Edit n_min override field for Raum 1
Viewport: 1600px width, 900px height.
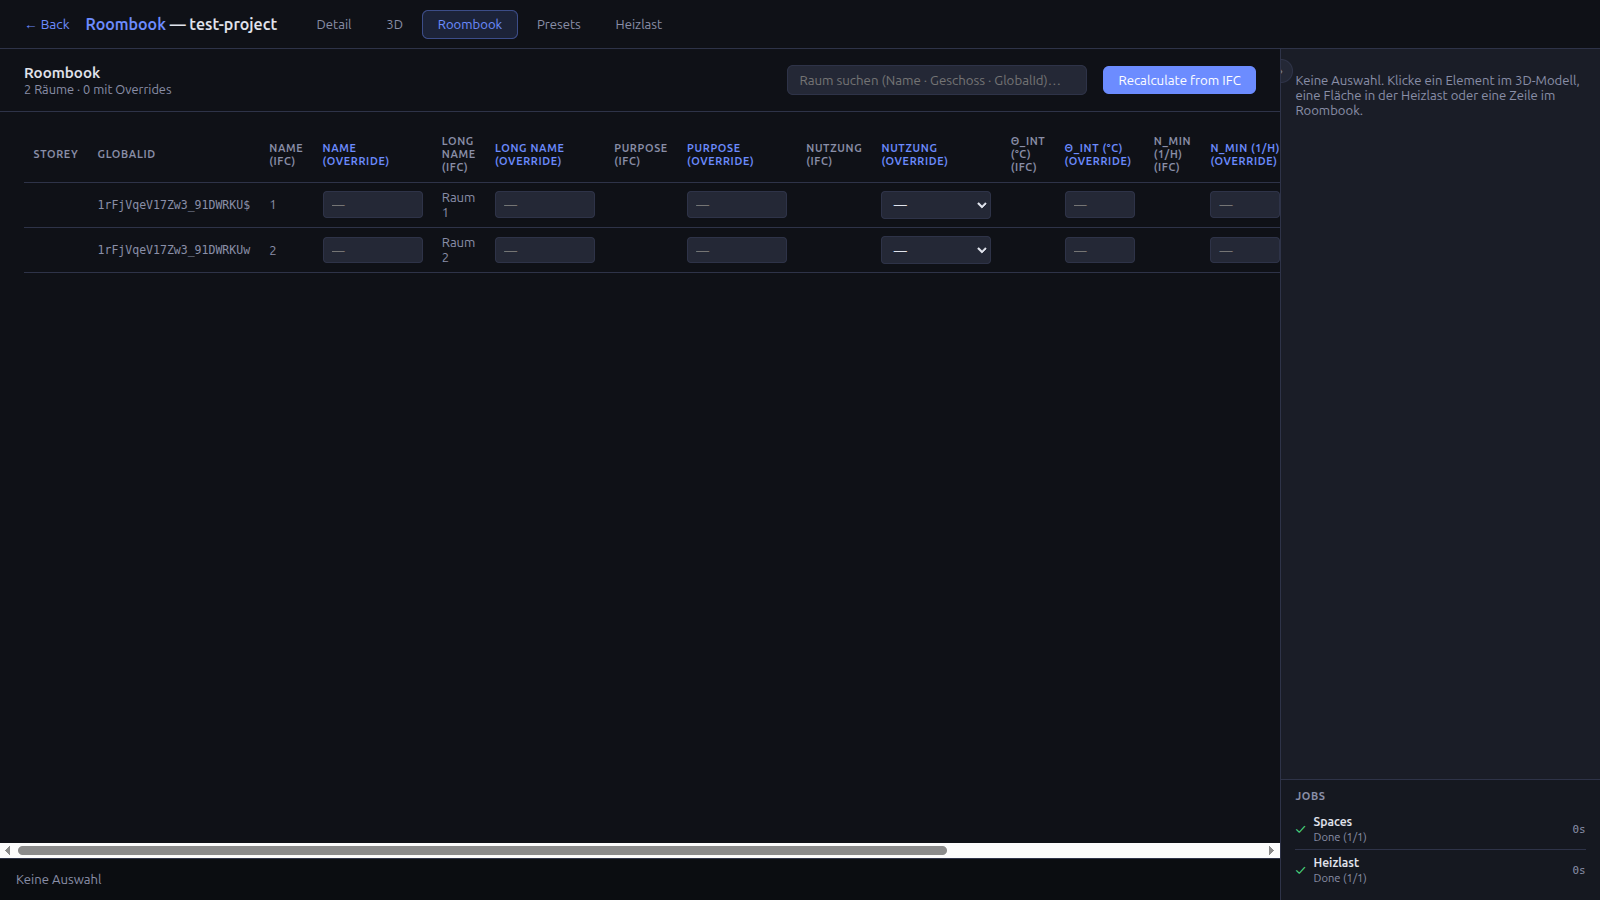(x=1244, y=205)
